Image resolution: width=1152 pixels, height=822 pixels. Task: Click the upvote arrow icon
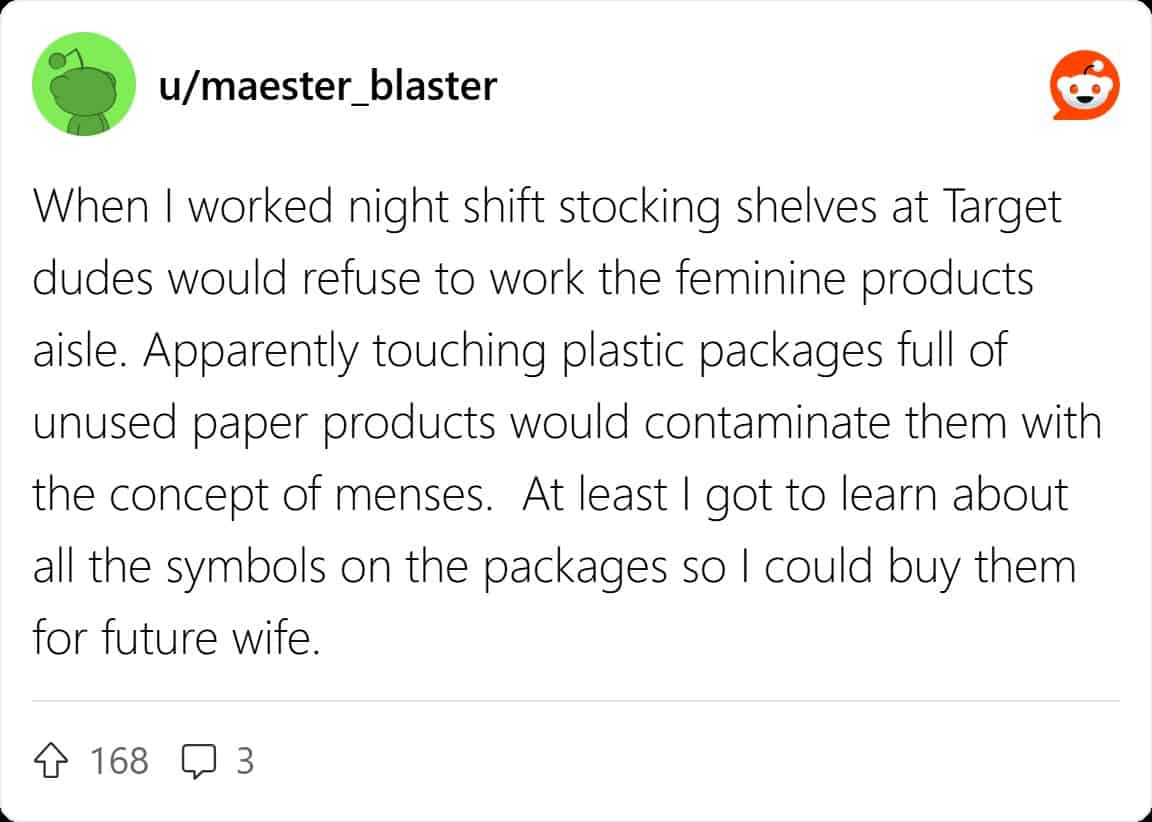pyautogui.click(x=55, y=761)
